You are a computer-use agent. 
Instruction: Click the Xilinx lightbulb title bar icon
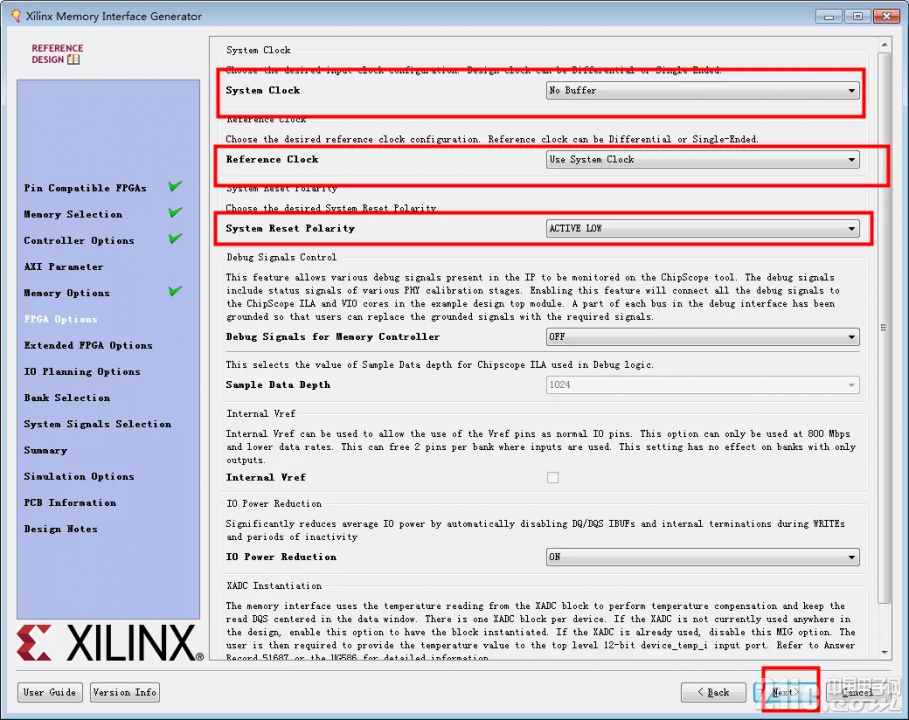(x=16, y=16)
